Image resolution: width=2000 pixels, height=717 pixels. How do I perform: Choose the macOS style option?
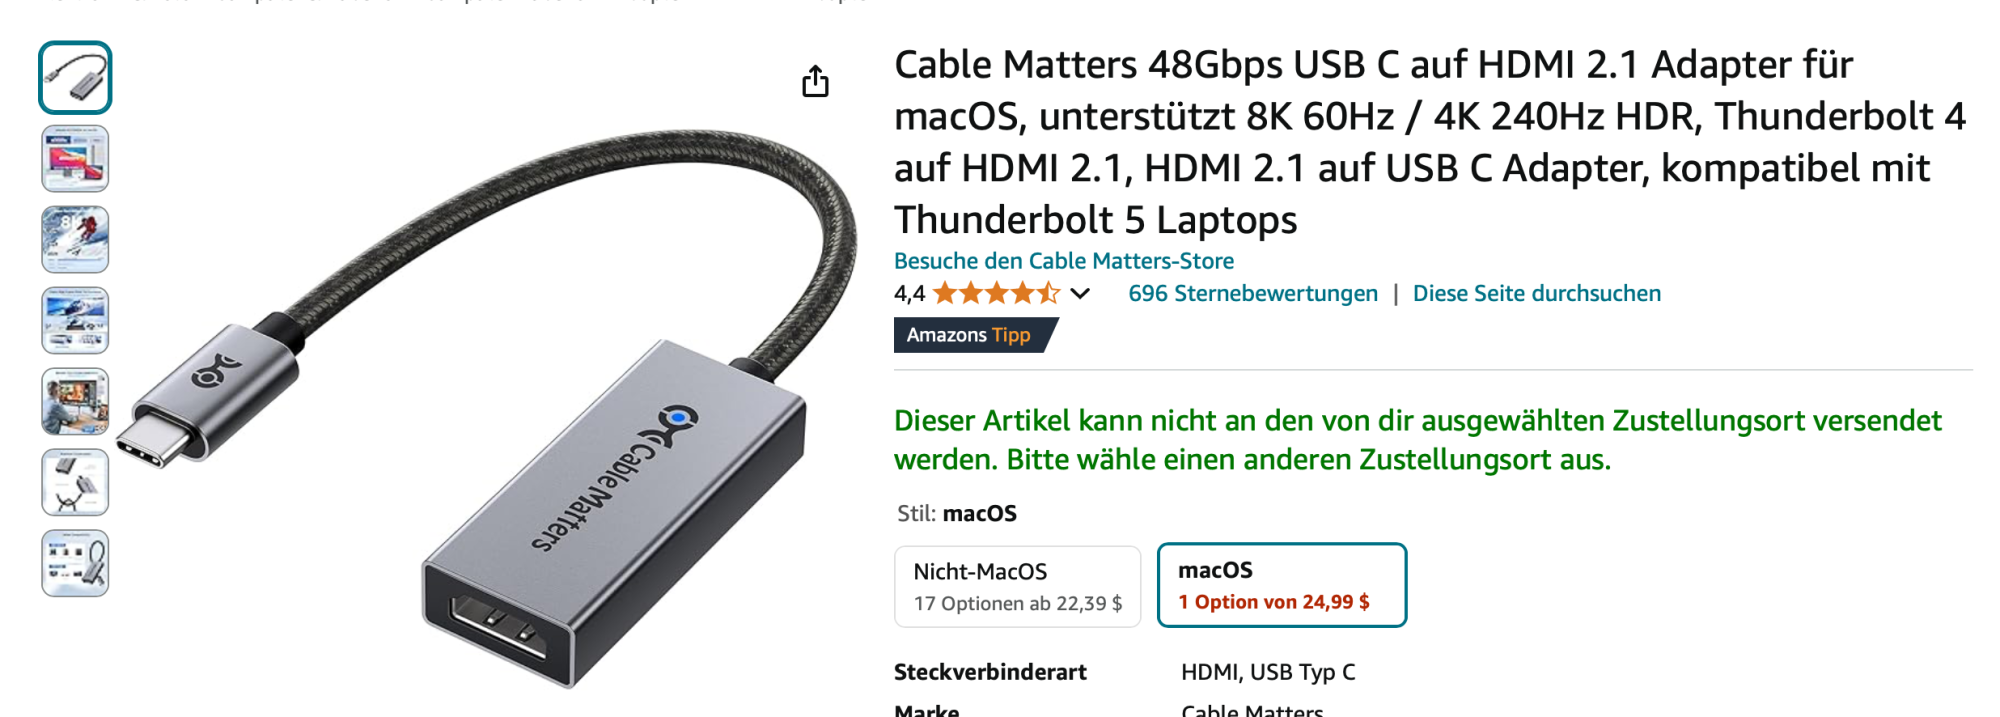click(x=1282, y=585)
